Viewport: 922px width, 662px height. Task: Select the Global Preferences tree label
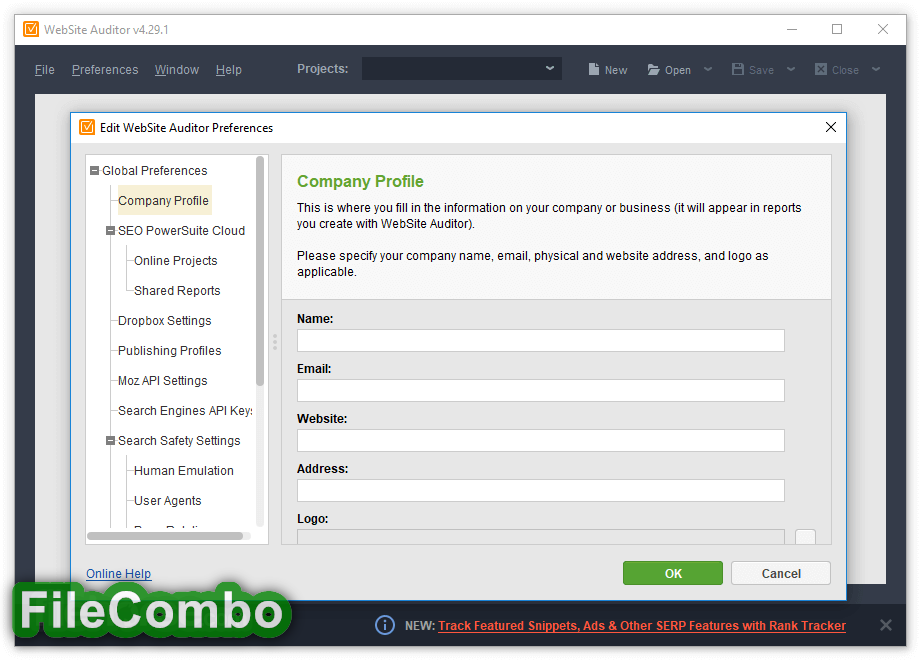(x=155, y=170)
